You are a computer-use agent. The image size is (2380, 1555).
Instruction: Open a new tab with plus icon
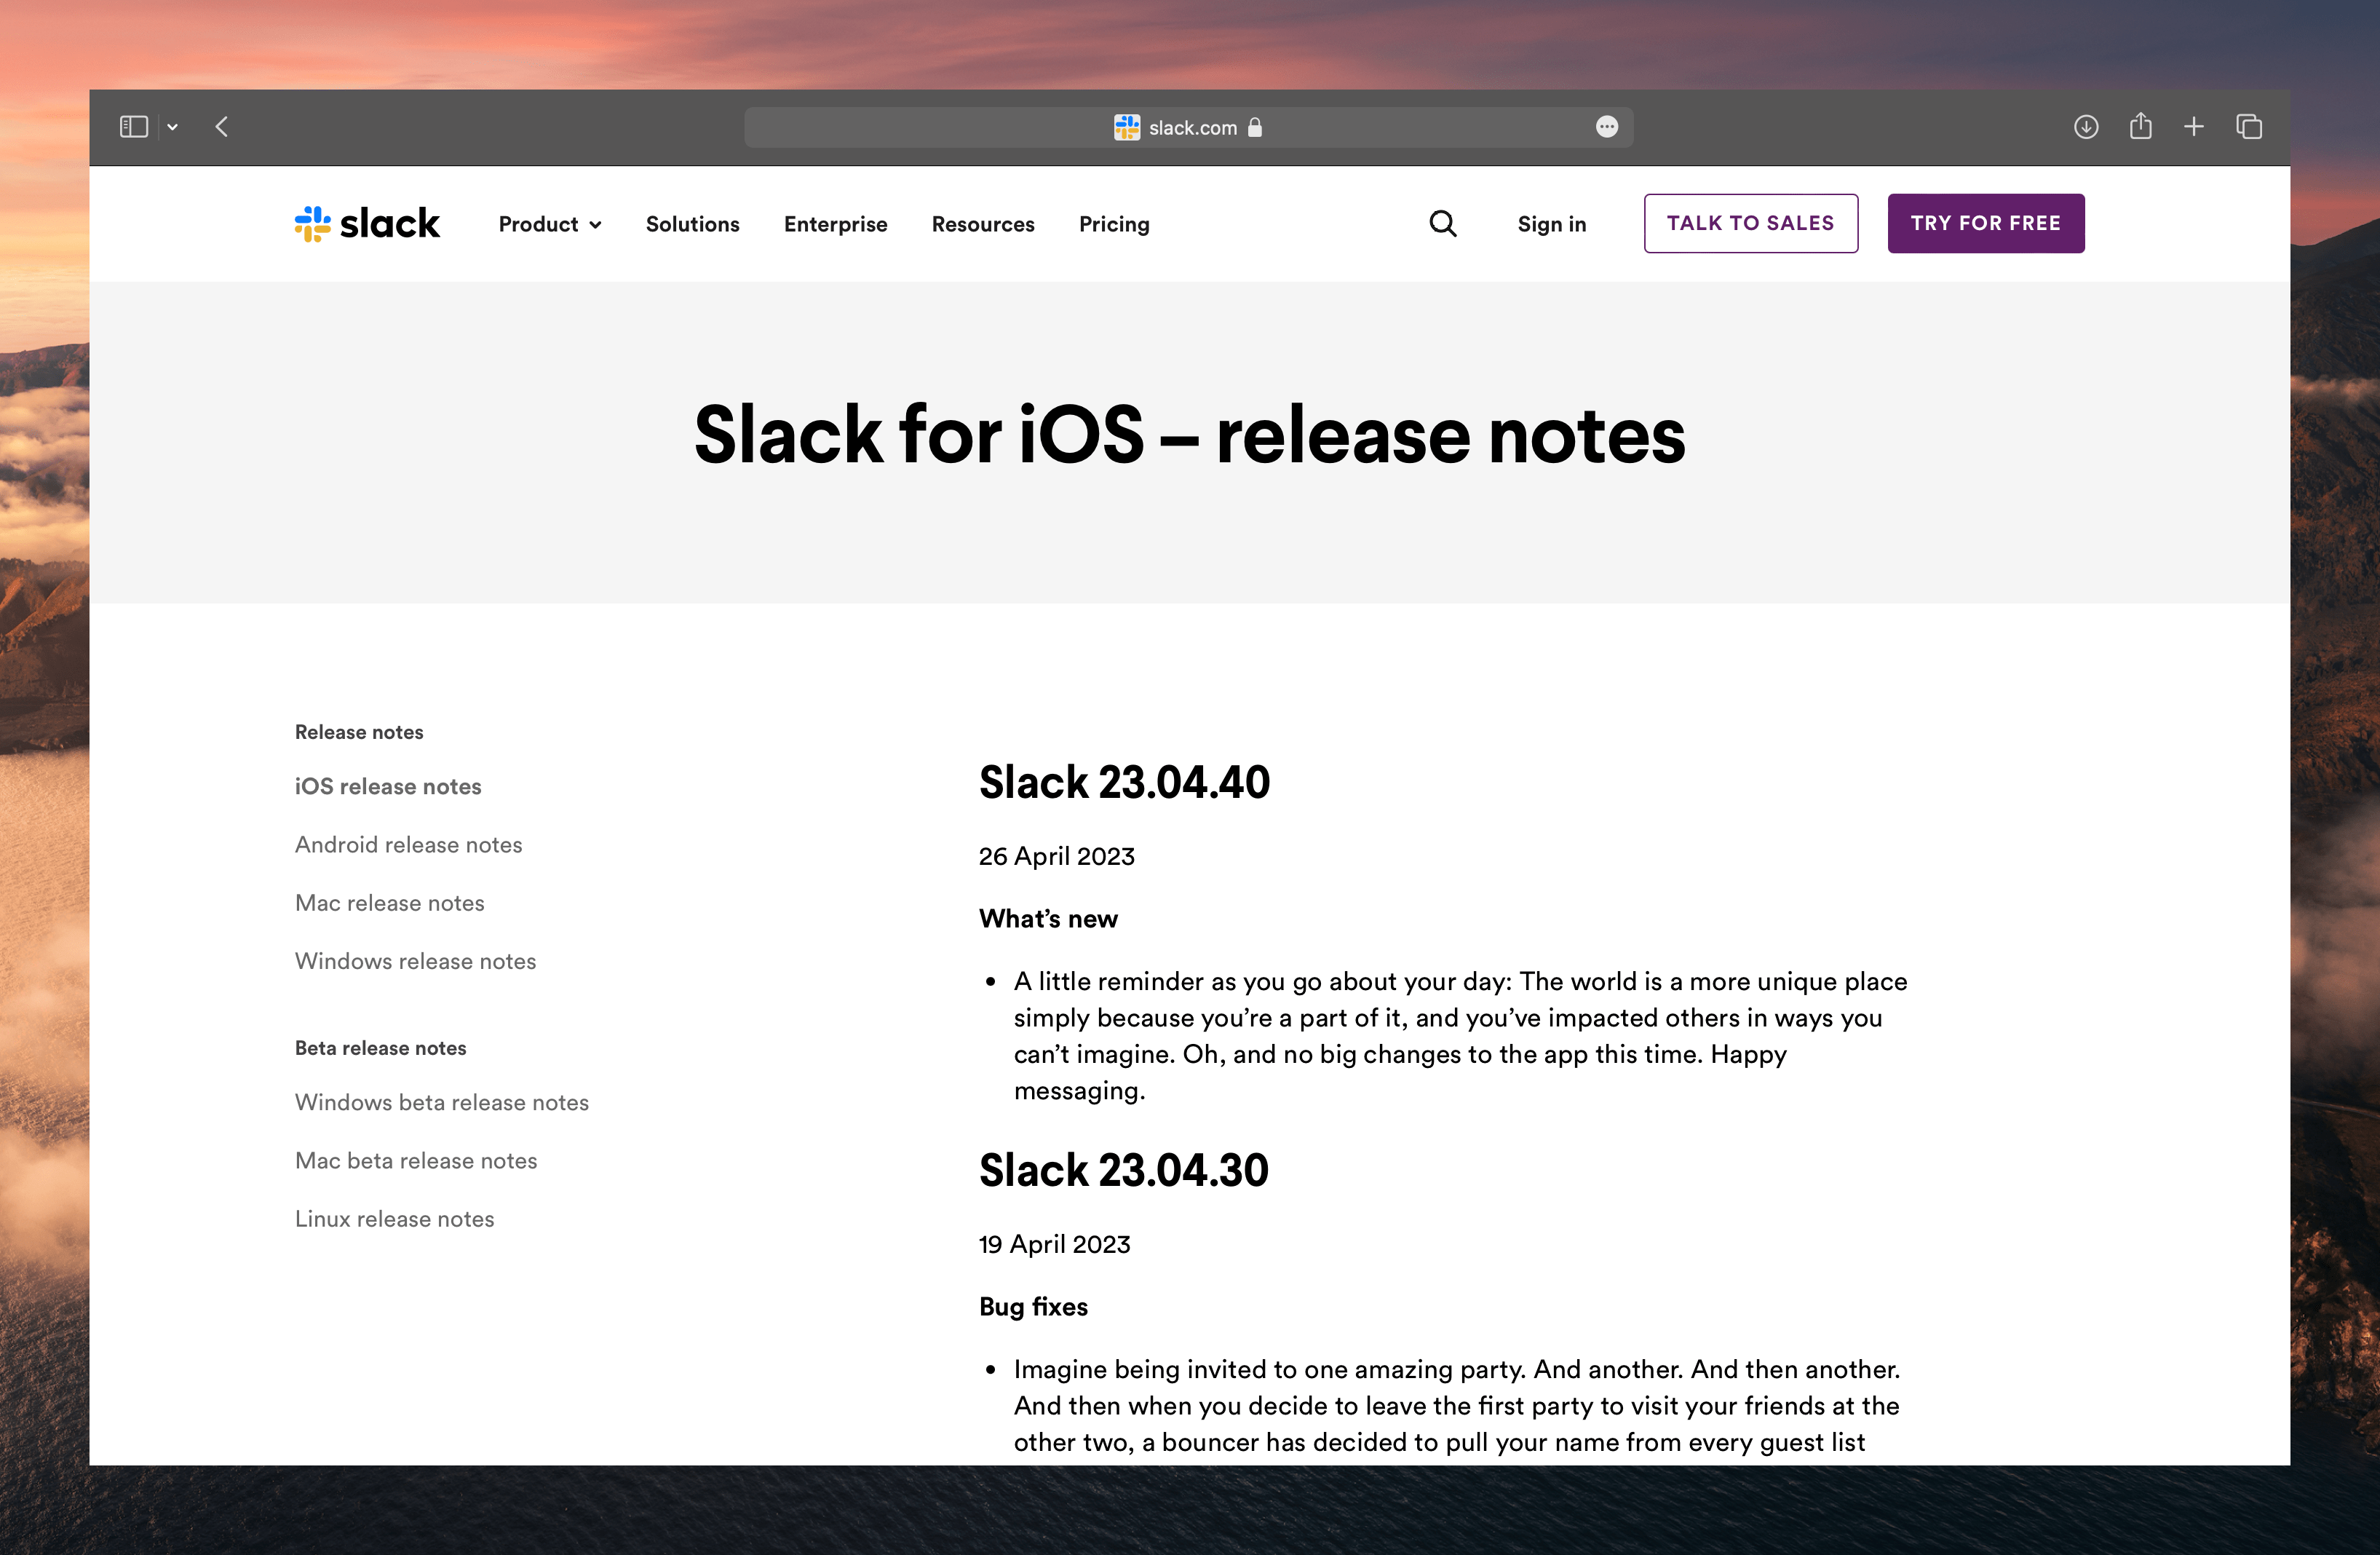click(x=2194, y=127)
